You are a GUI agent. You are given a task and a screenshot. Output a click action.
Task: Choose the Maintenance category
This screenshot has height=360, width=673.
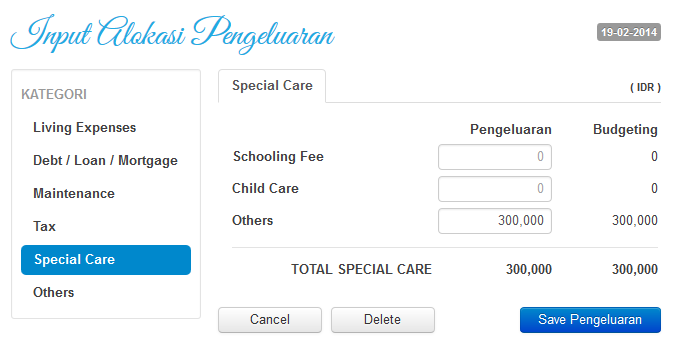coord(74,194)
